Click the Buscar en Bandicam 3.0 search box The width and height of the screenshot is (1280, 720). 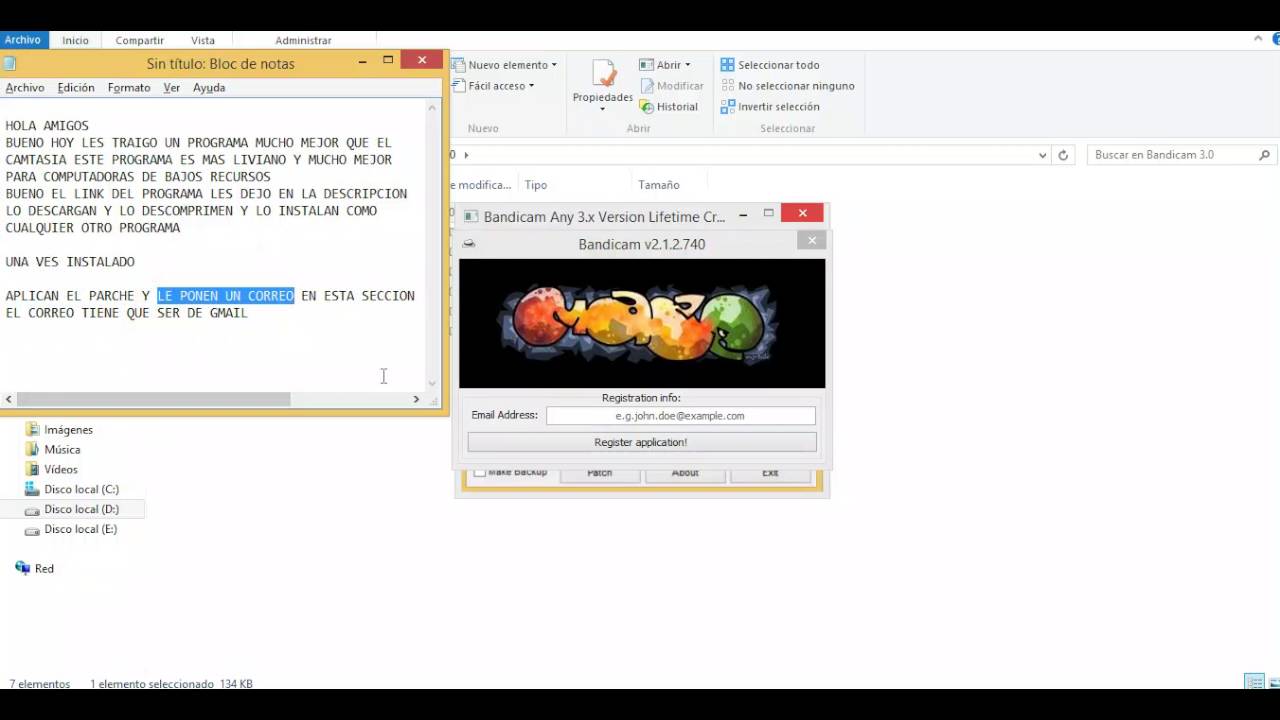[1180, 155]
